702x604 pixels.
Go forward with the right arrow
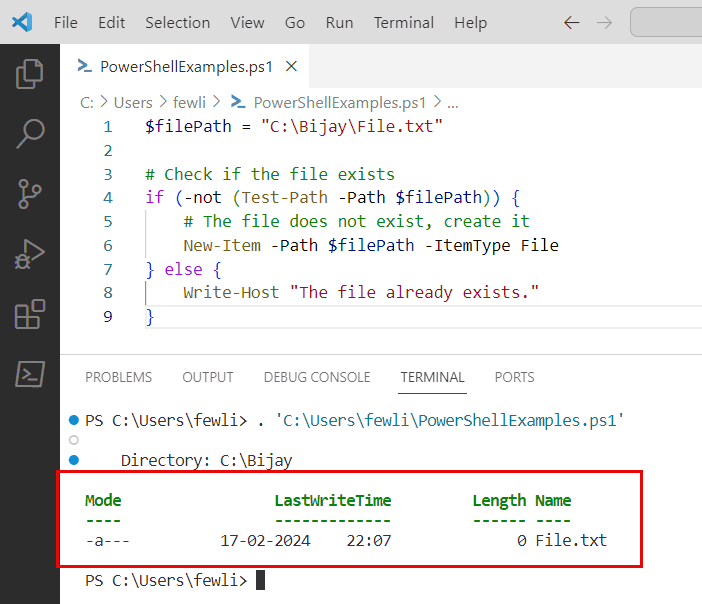point(604,22)
